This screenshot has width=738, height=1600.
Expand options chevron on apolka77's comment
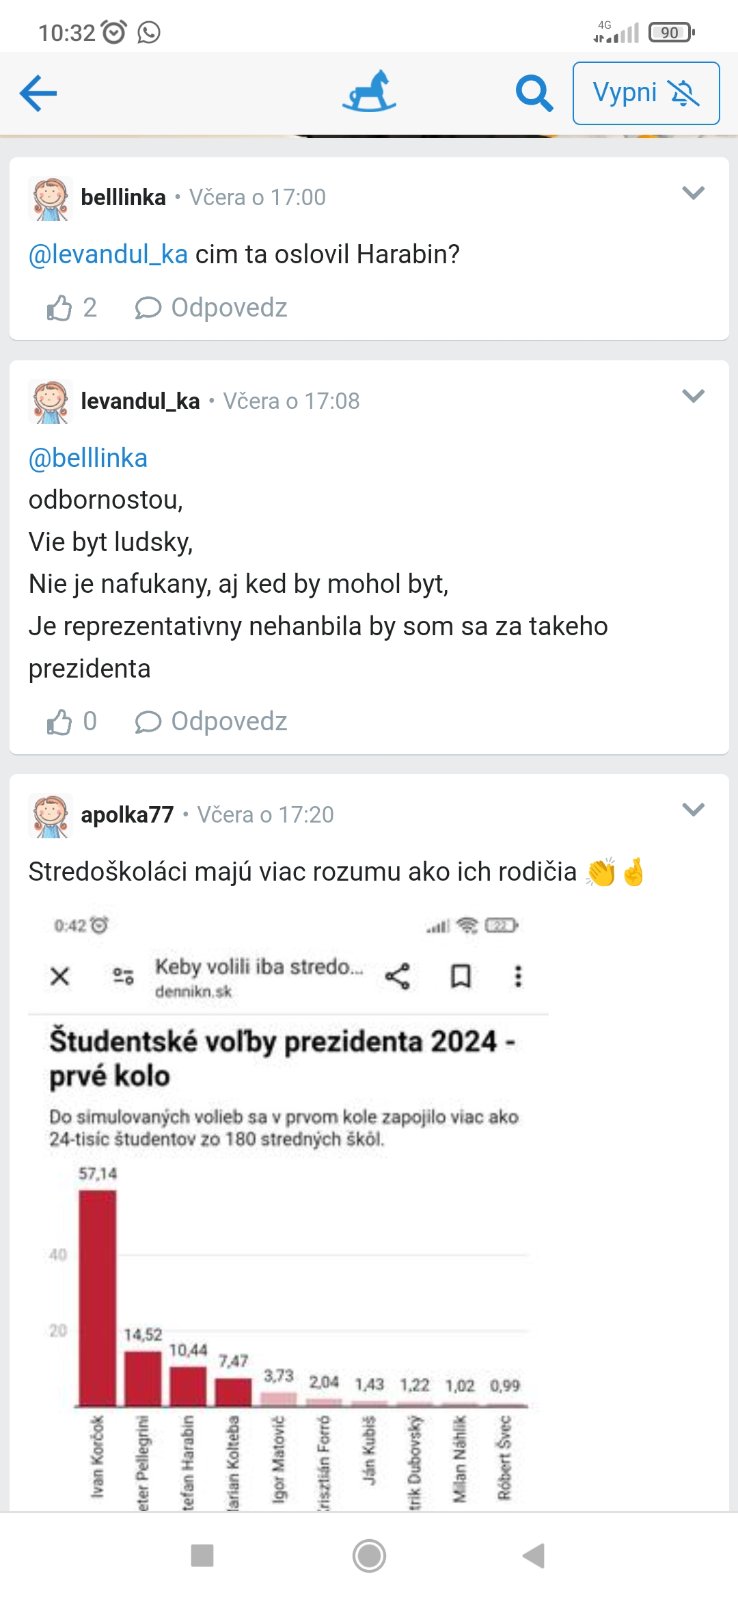pyautogui.click(x=693, y=810)
